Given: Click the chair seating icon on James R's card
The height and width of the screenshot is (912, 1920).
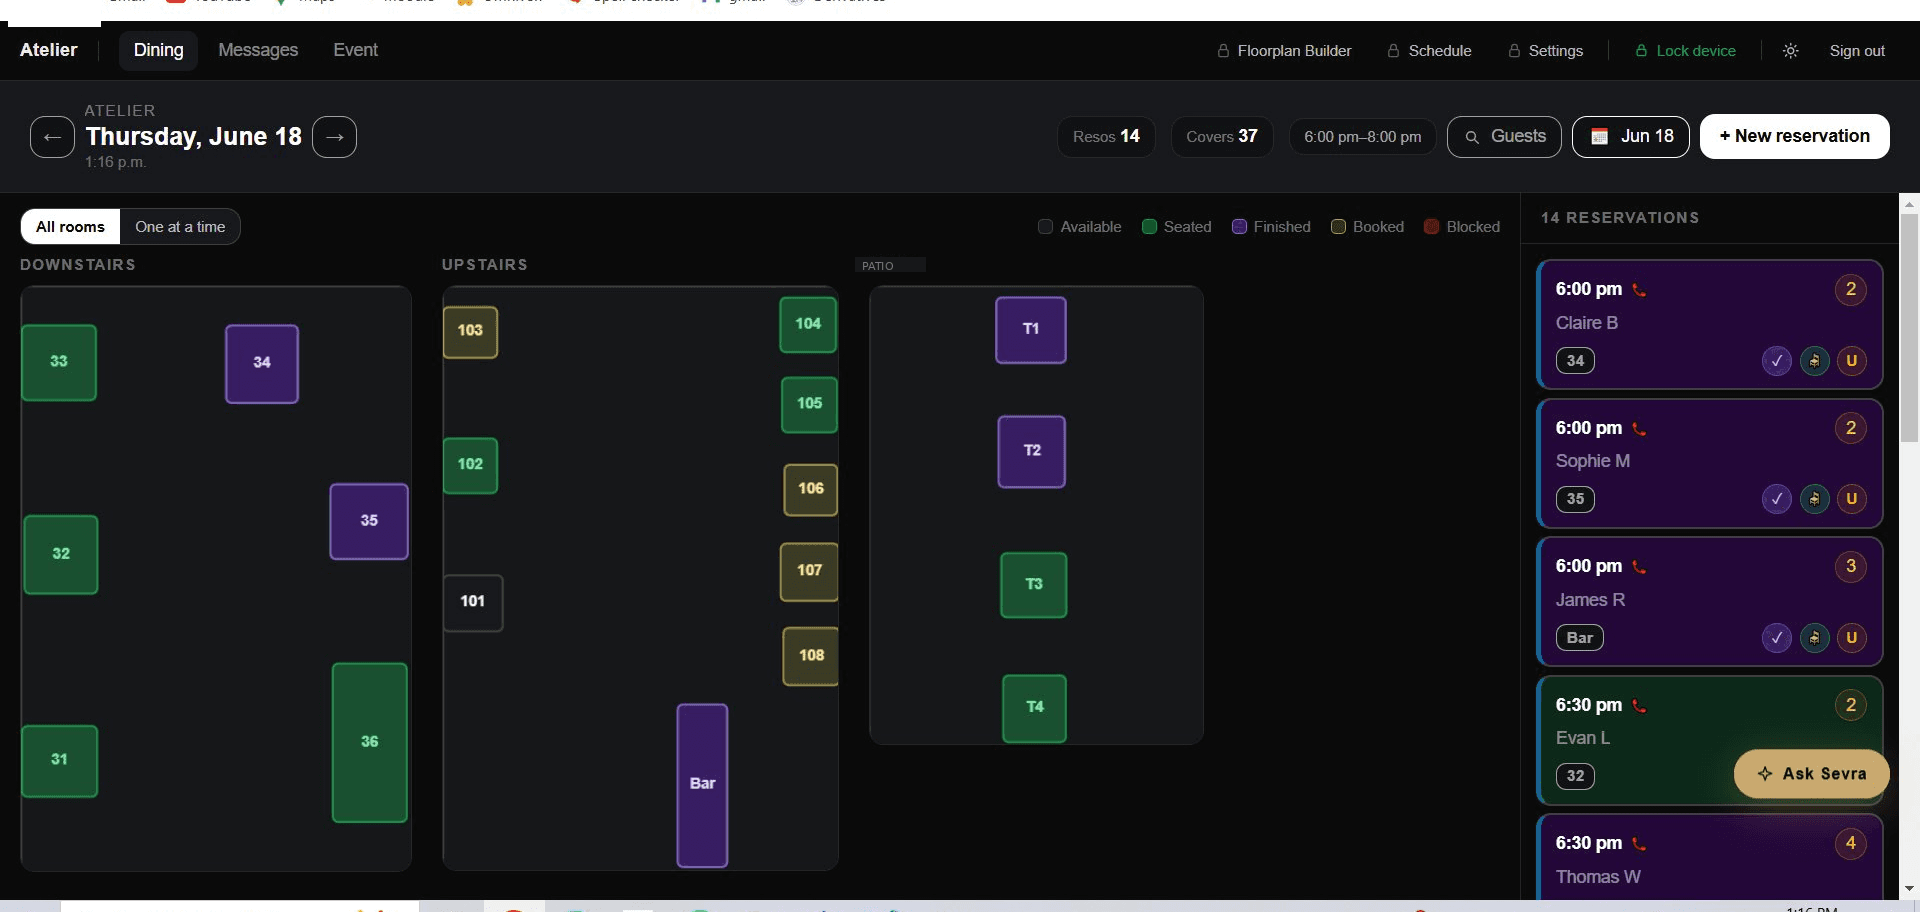Looking at the screenshot, I should [1815, 637].
